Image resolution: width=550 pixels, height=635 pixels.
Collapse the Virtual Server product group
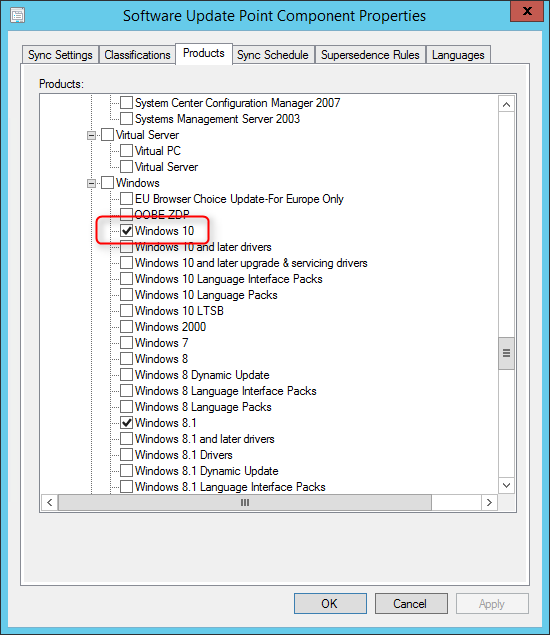[x=92, y=135]
